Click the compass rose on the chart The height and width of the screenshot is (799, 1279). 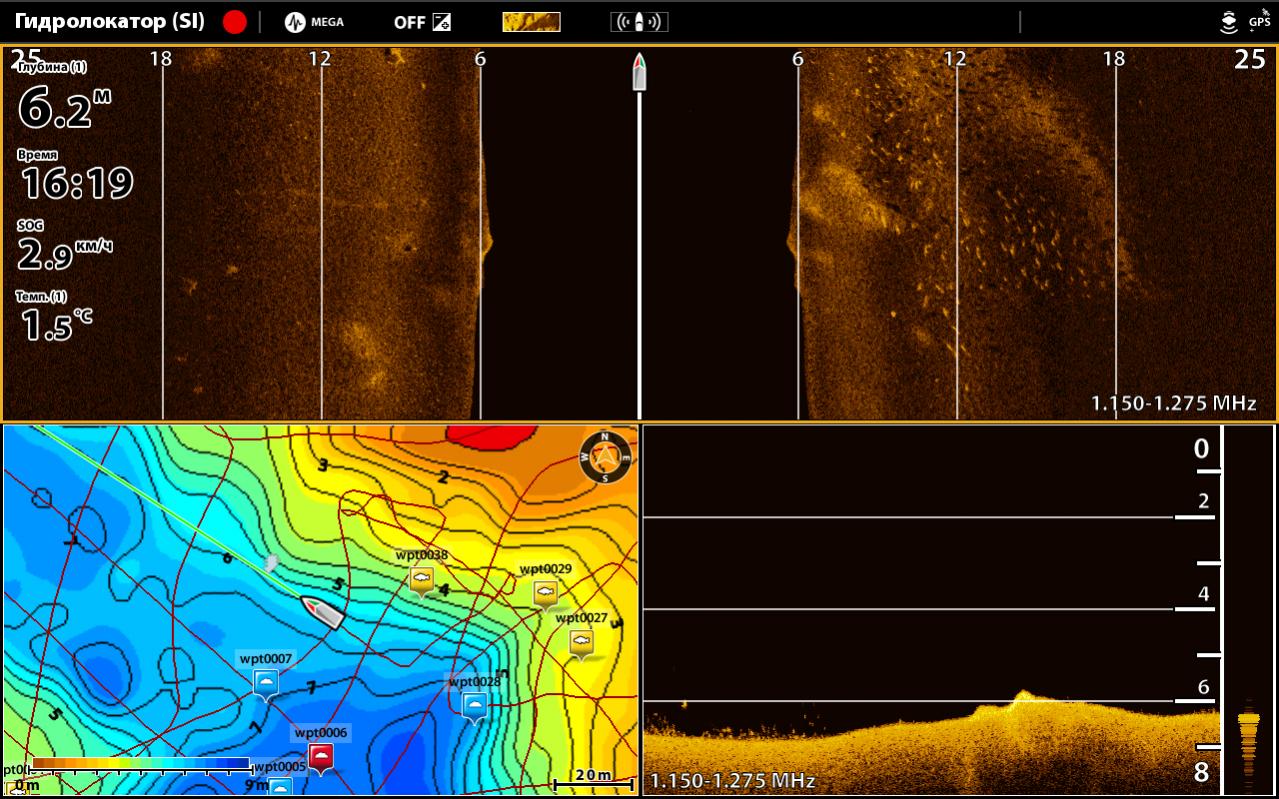coord(605,457)
